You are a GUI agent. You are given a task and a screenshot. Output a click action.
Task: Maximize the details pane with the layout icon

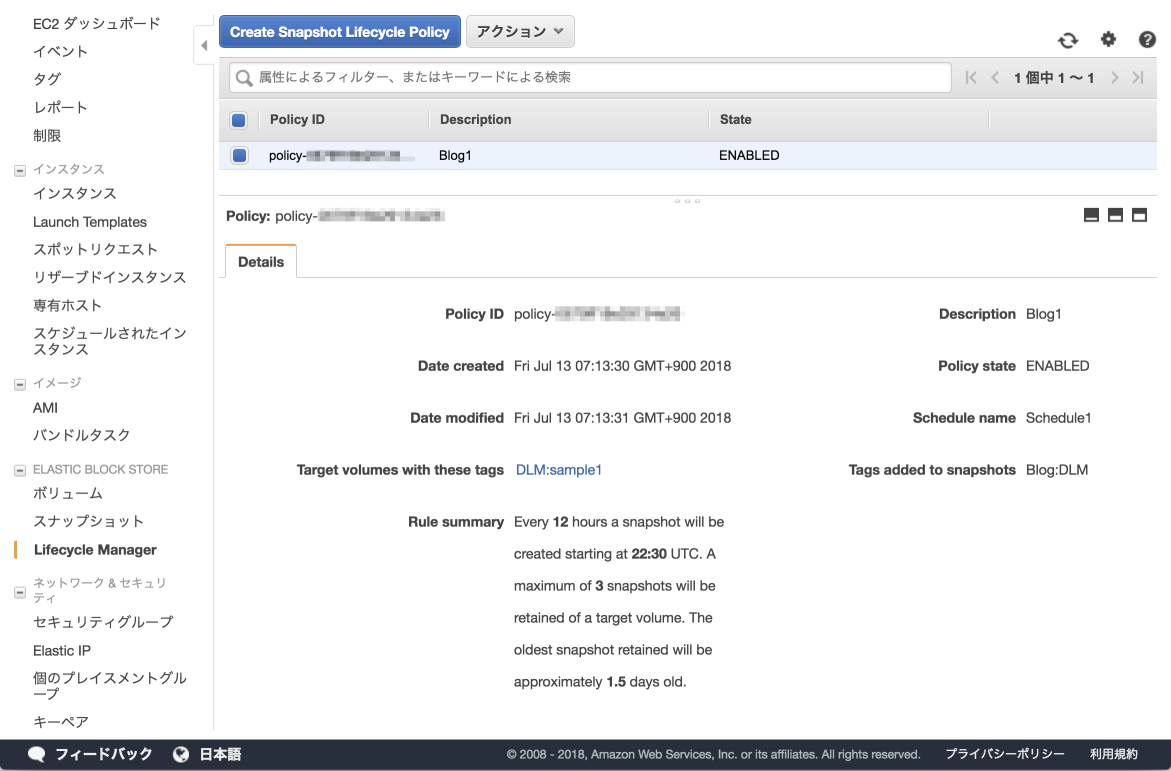click(1139, 214)
